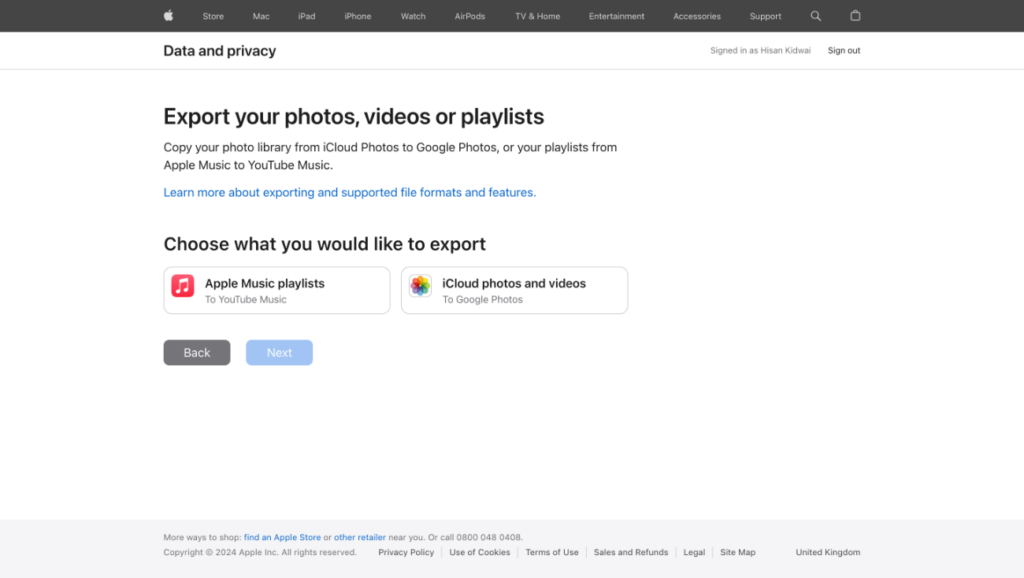Viewport: 1024px width, 578px height.
Task: Open the Terms of Use link
Action: [x=552, y=552]
